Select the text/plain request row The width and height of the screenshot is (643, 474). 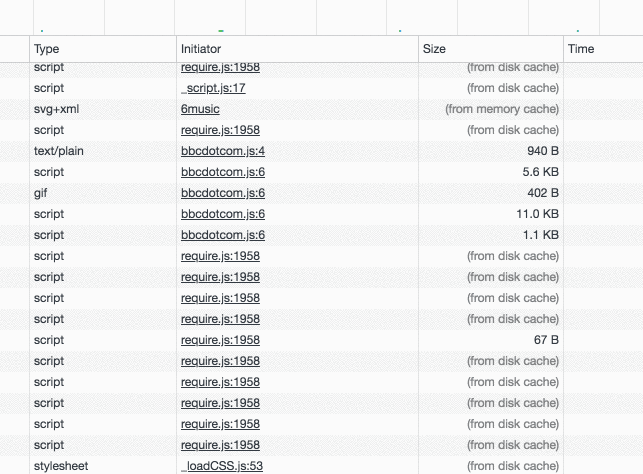click(322, 151)
